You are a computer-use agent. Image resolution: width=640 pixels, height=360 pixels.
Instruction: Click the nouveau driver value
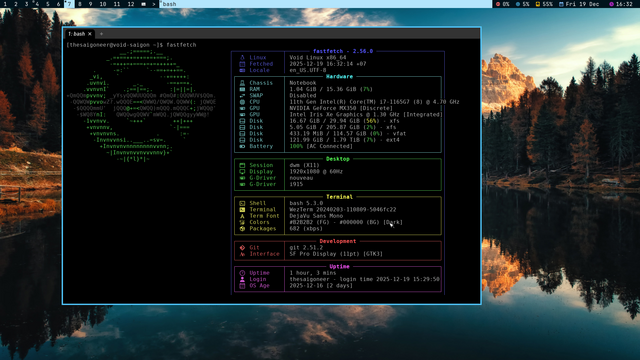pos(301,178)
